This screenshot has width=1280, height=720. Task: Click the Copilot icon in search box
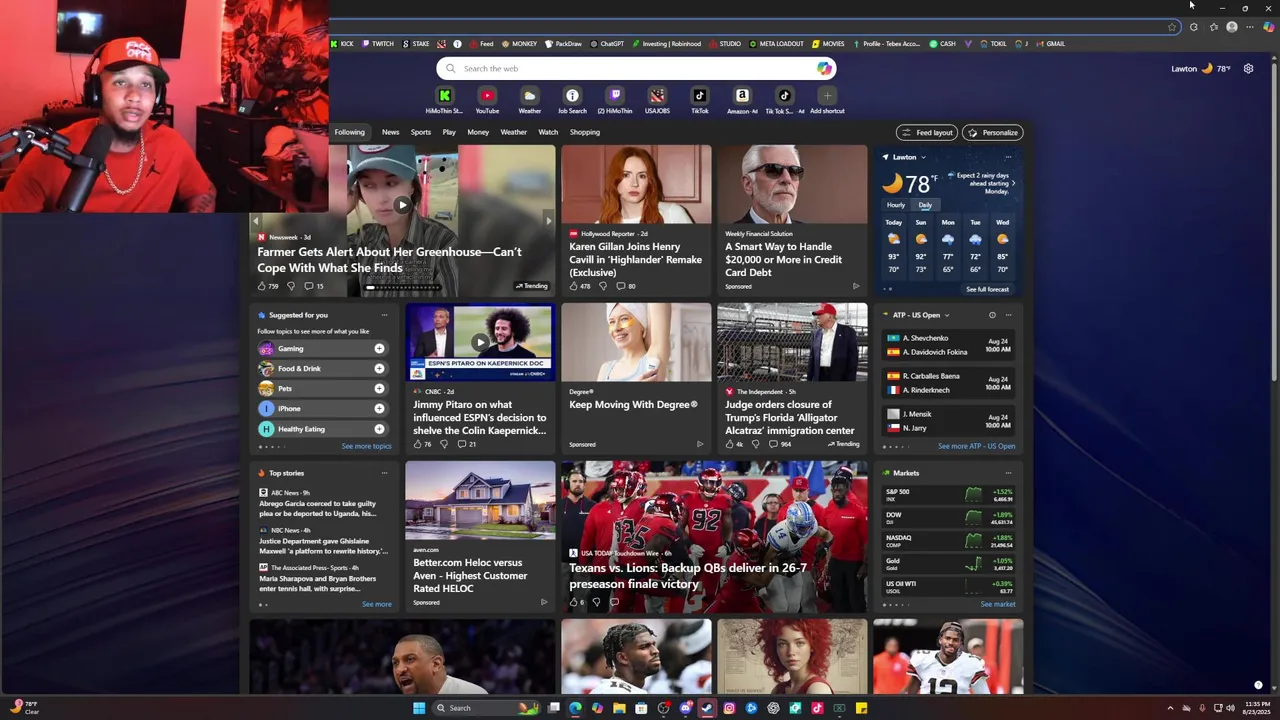click(823, 68)
